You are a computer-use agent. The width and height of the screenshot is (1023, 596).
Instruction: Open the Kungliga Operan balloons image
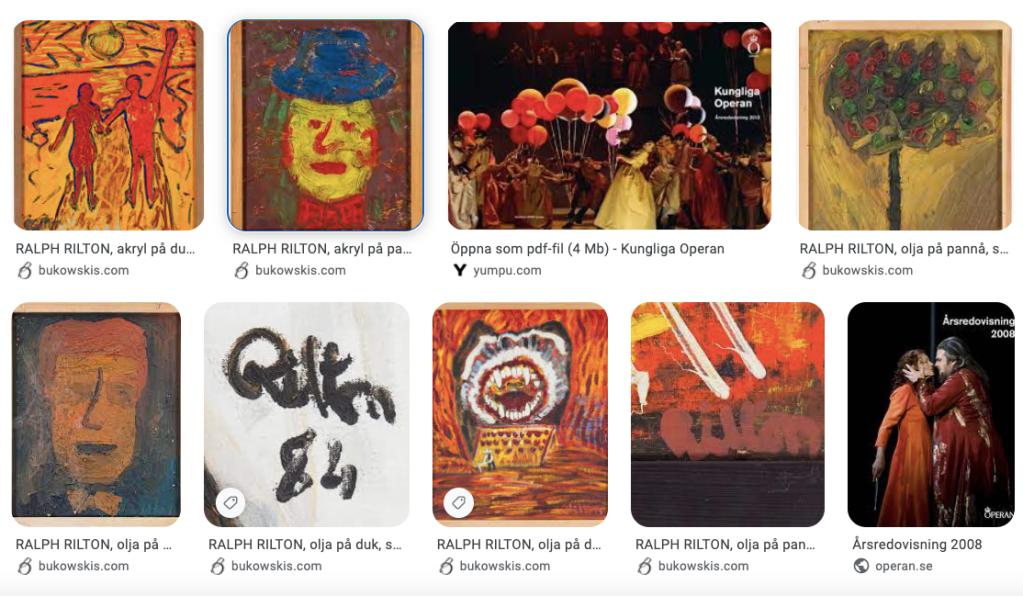pyautogui.click(x=609, y=125)
